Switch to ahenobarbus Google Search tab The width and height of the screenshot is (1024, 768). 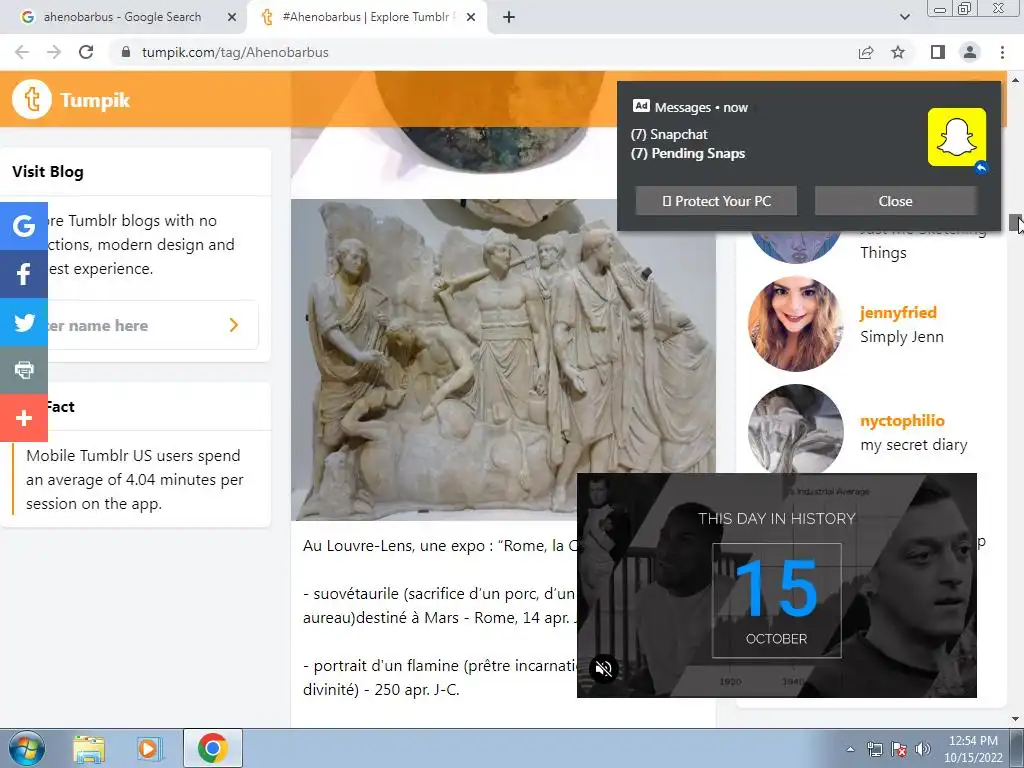(x=123, y=18)
